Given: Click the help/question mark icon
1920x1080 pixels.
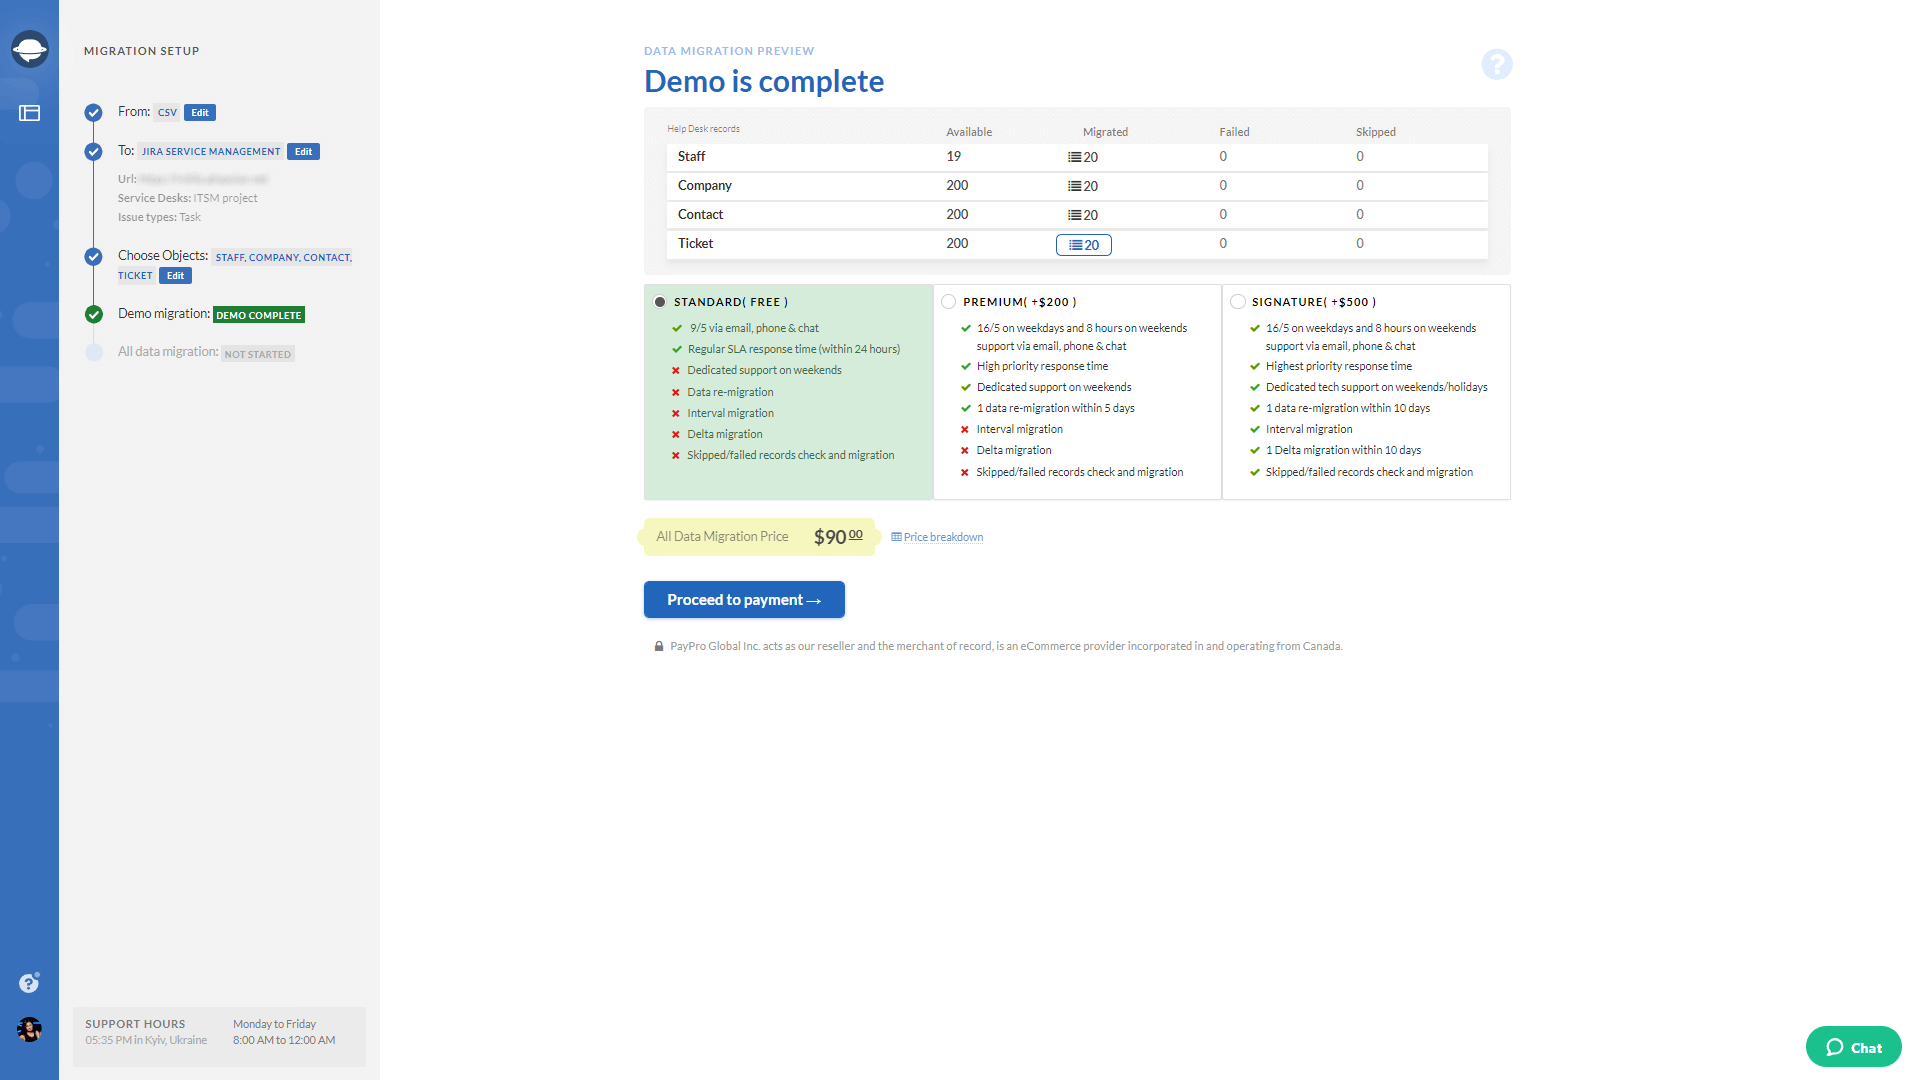Looking at the screenshot, I should point(1495,65).
